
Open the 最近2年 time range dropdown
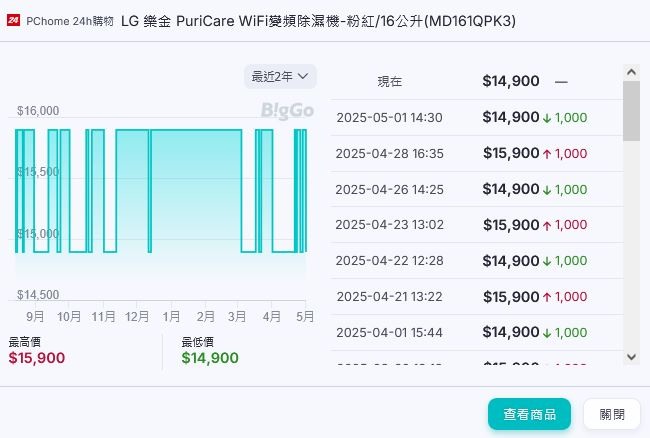point(280,77)
